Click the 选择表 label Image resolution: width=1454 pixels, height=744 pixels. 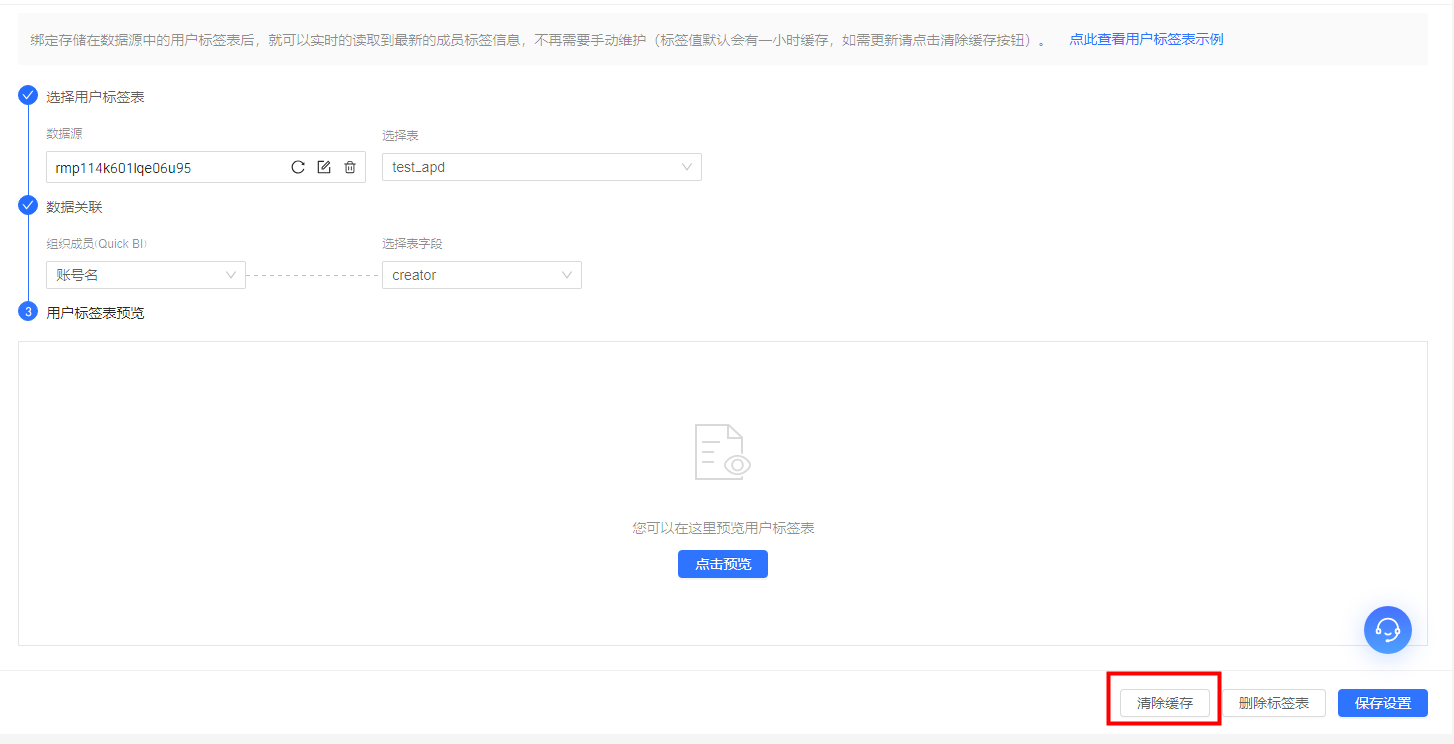coord(400,135)
